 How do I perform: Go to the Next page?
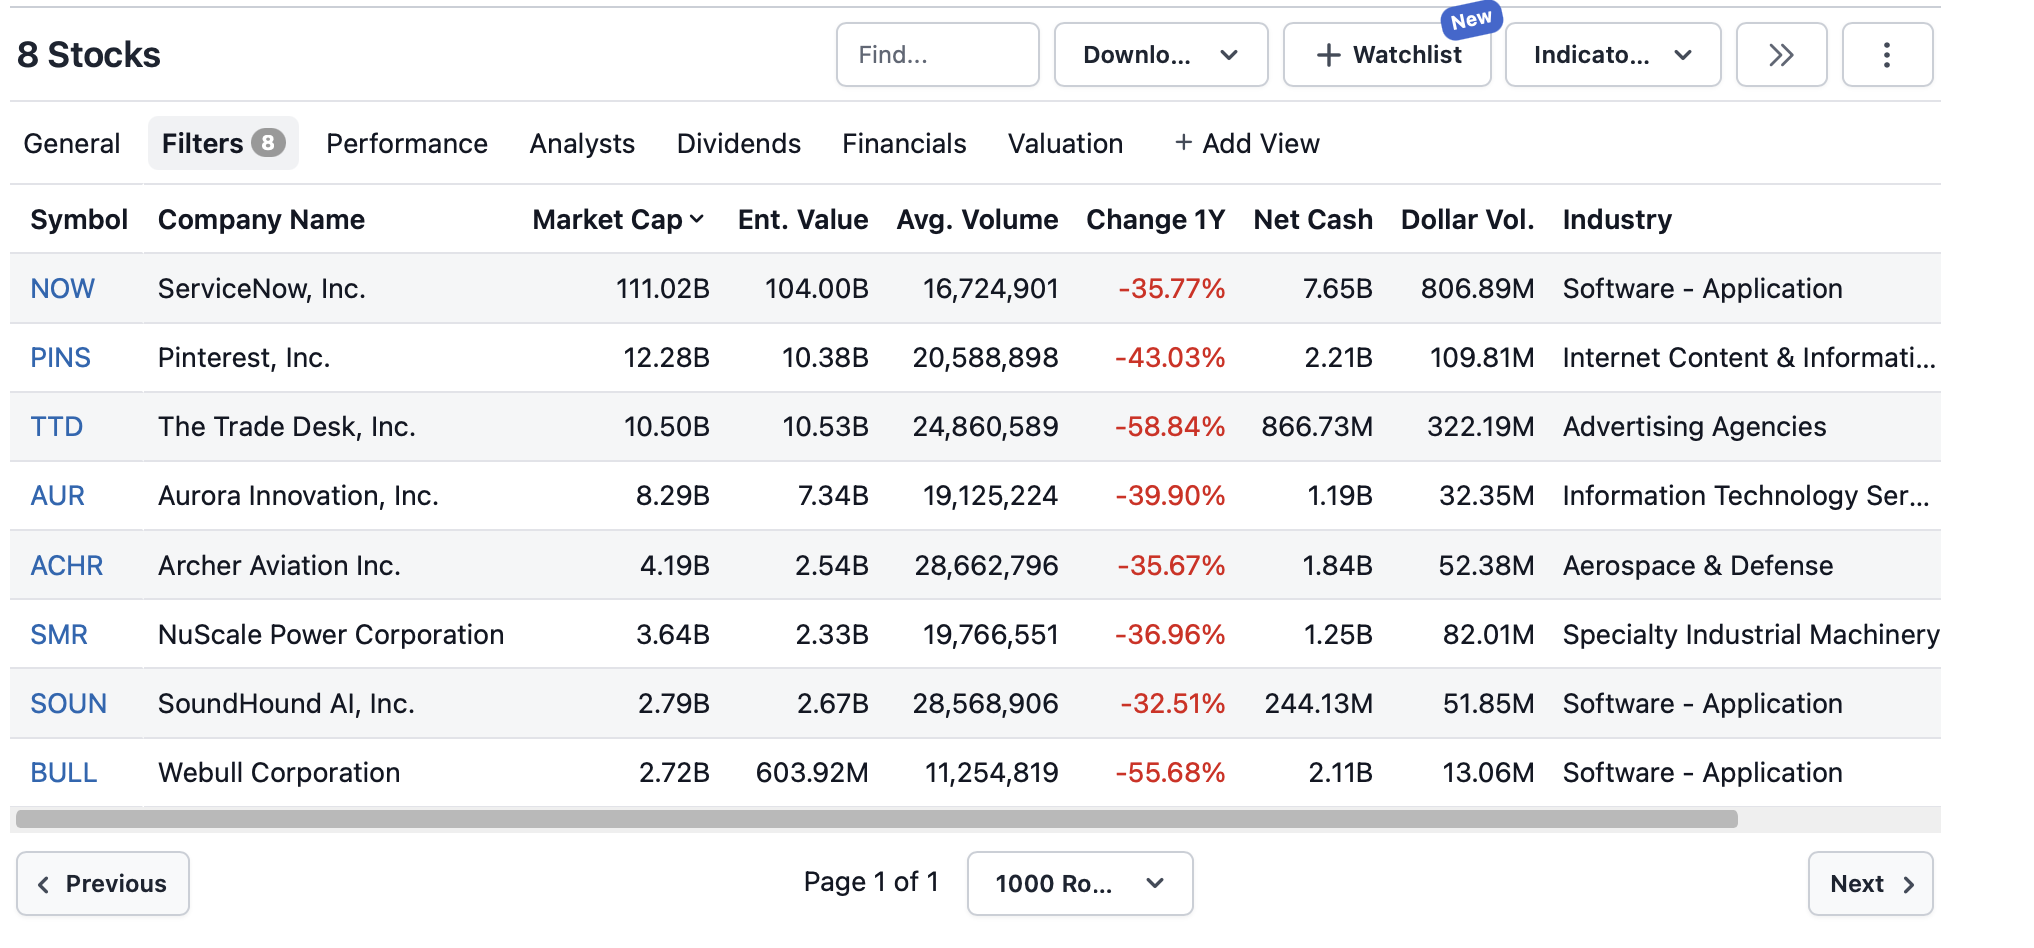1869,883
